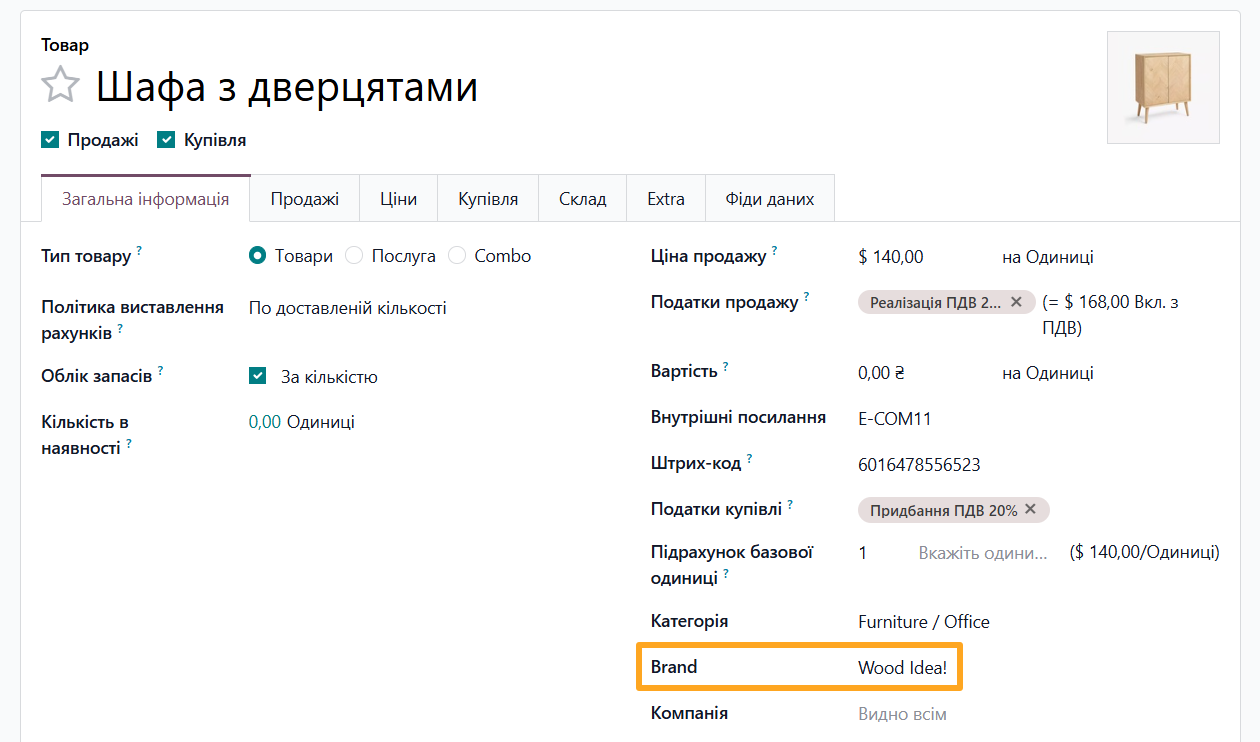The image size is (1260, 742).
Task: Remove the Придбання ПДВ 20% tag
Action: (x=1031, y=510)
